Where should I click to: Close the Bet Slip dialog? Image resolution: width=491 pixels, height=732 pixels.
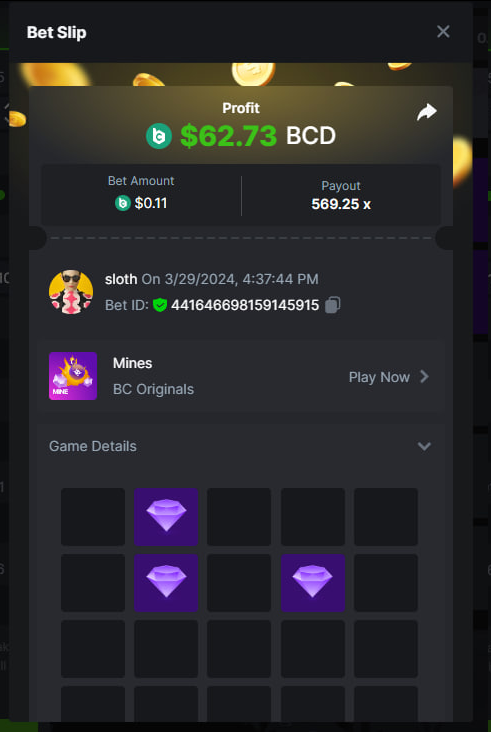(443, 32)
